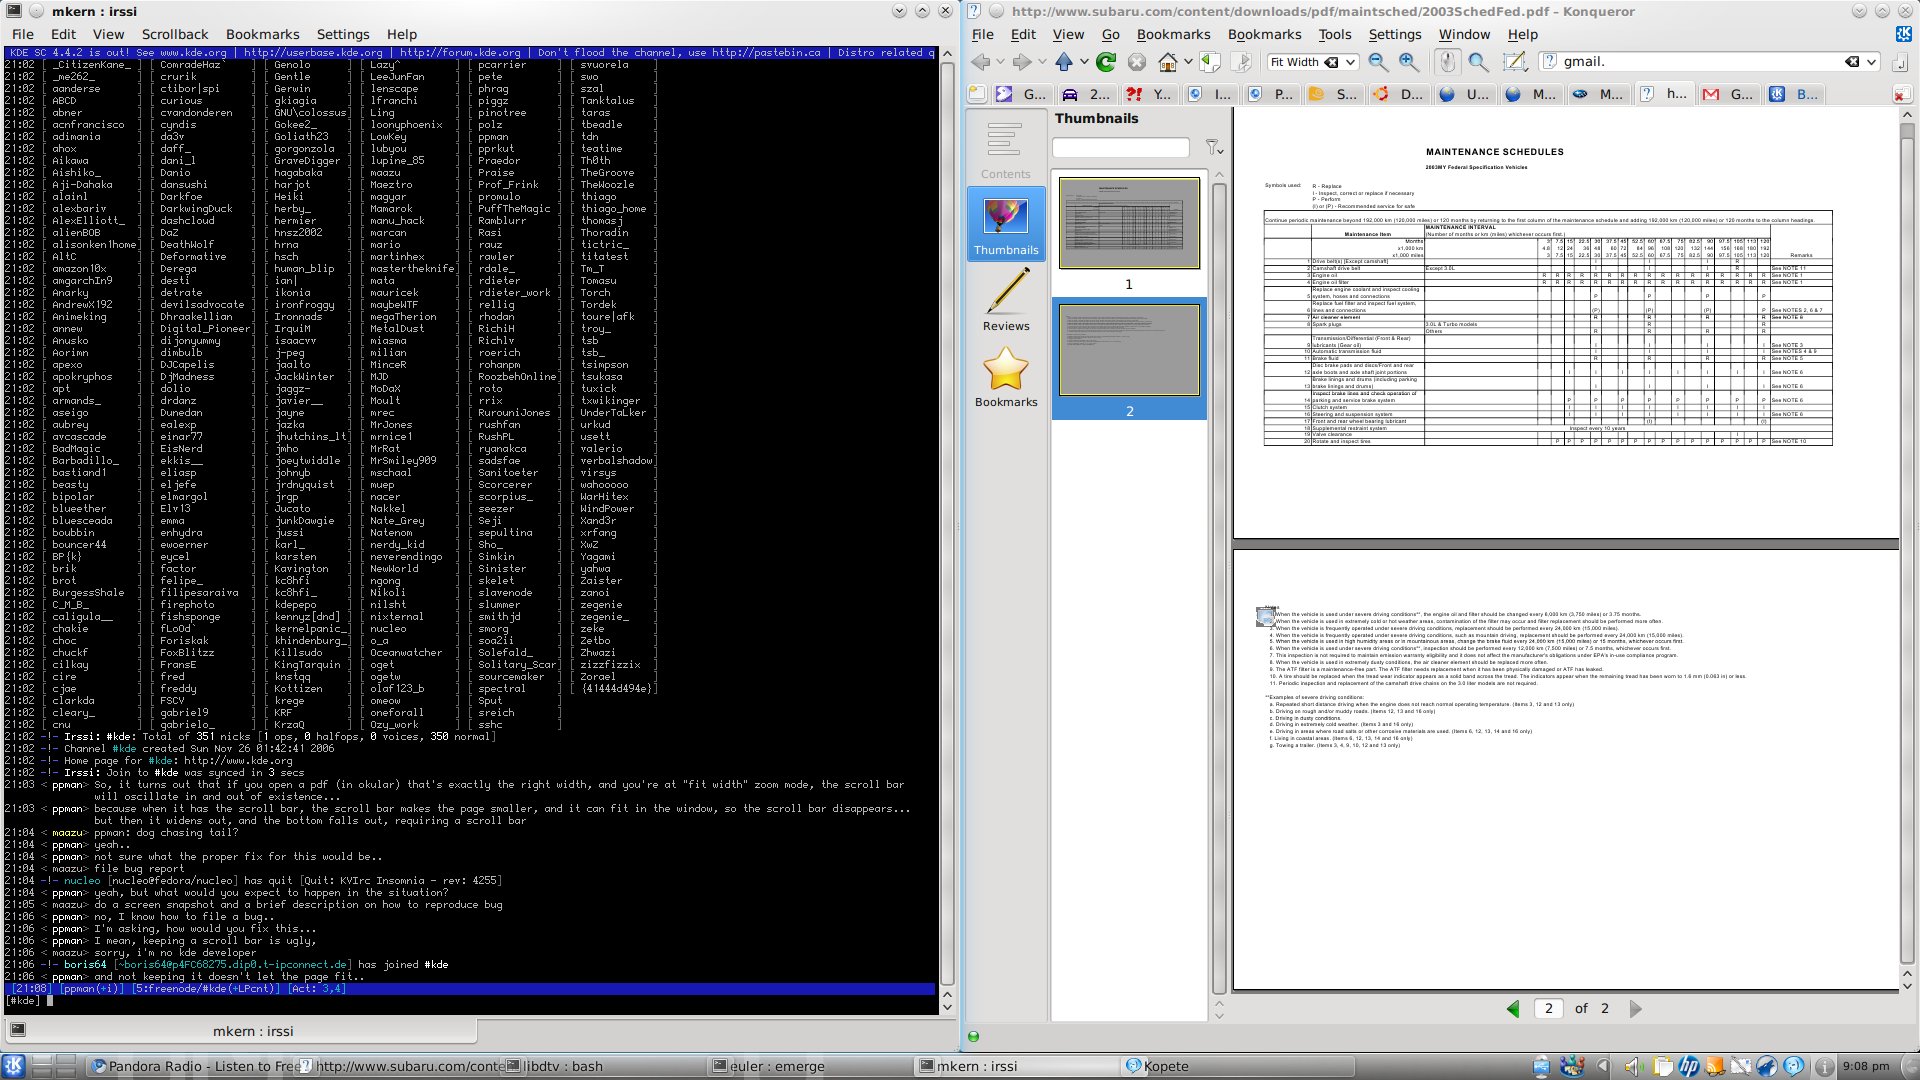Open Konqueror Go menu
The image size is (1920, 1080).
click(1110, 34)
